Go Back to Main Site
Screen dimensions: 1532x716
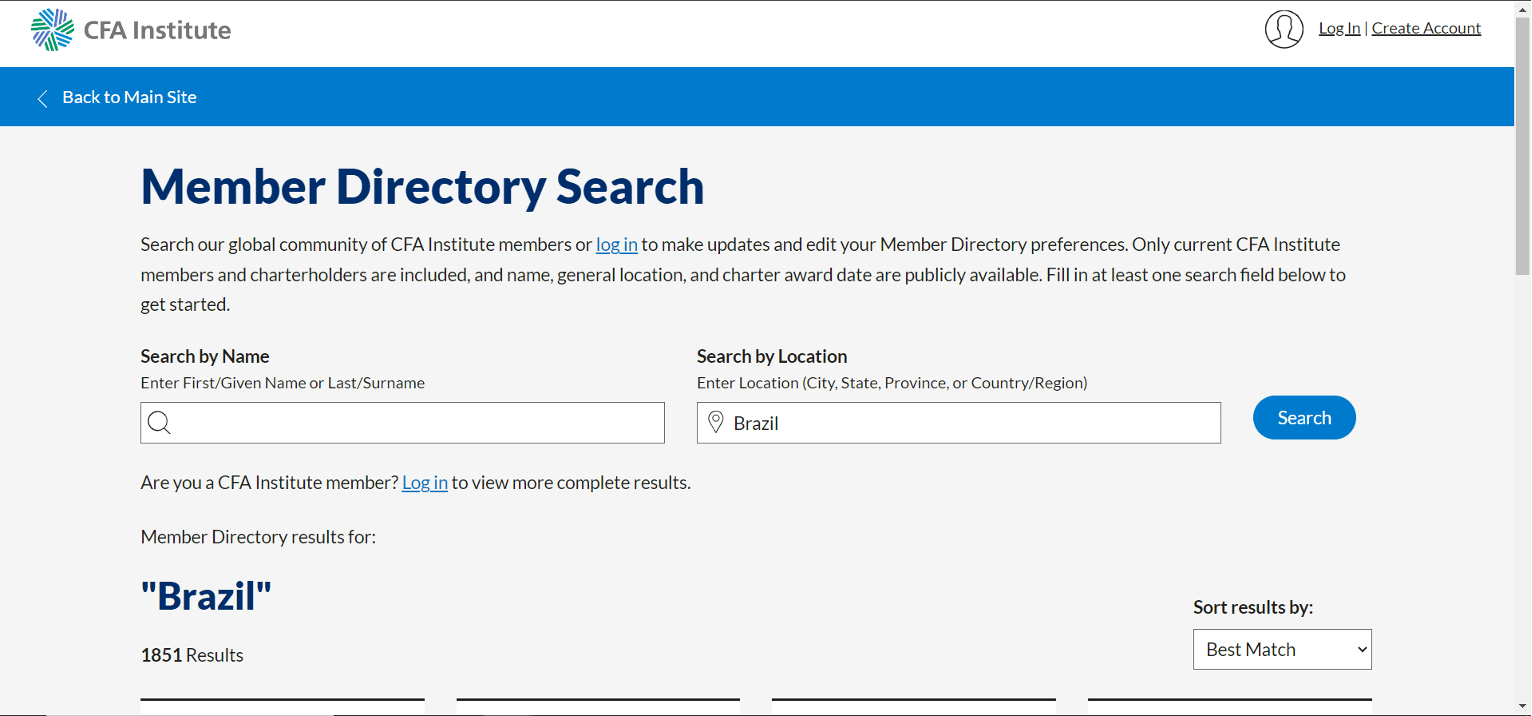[129, 97]
